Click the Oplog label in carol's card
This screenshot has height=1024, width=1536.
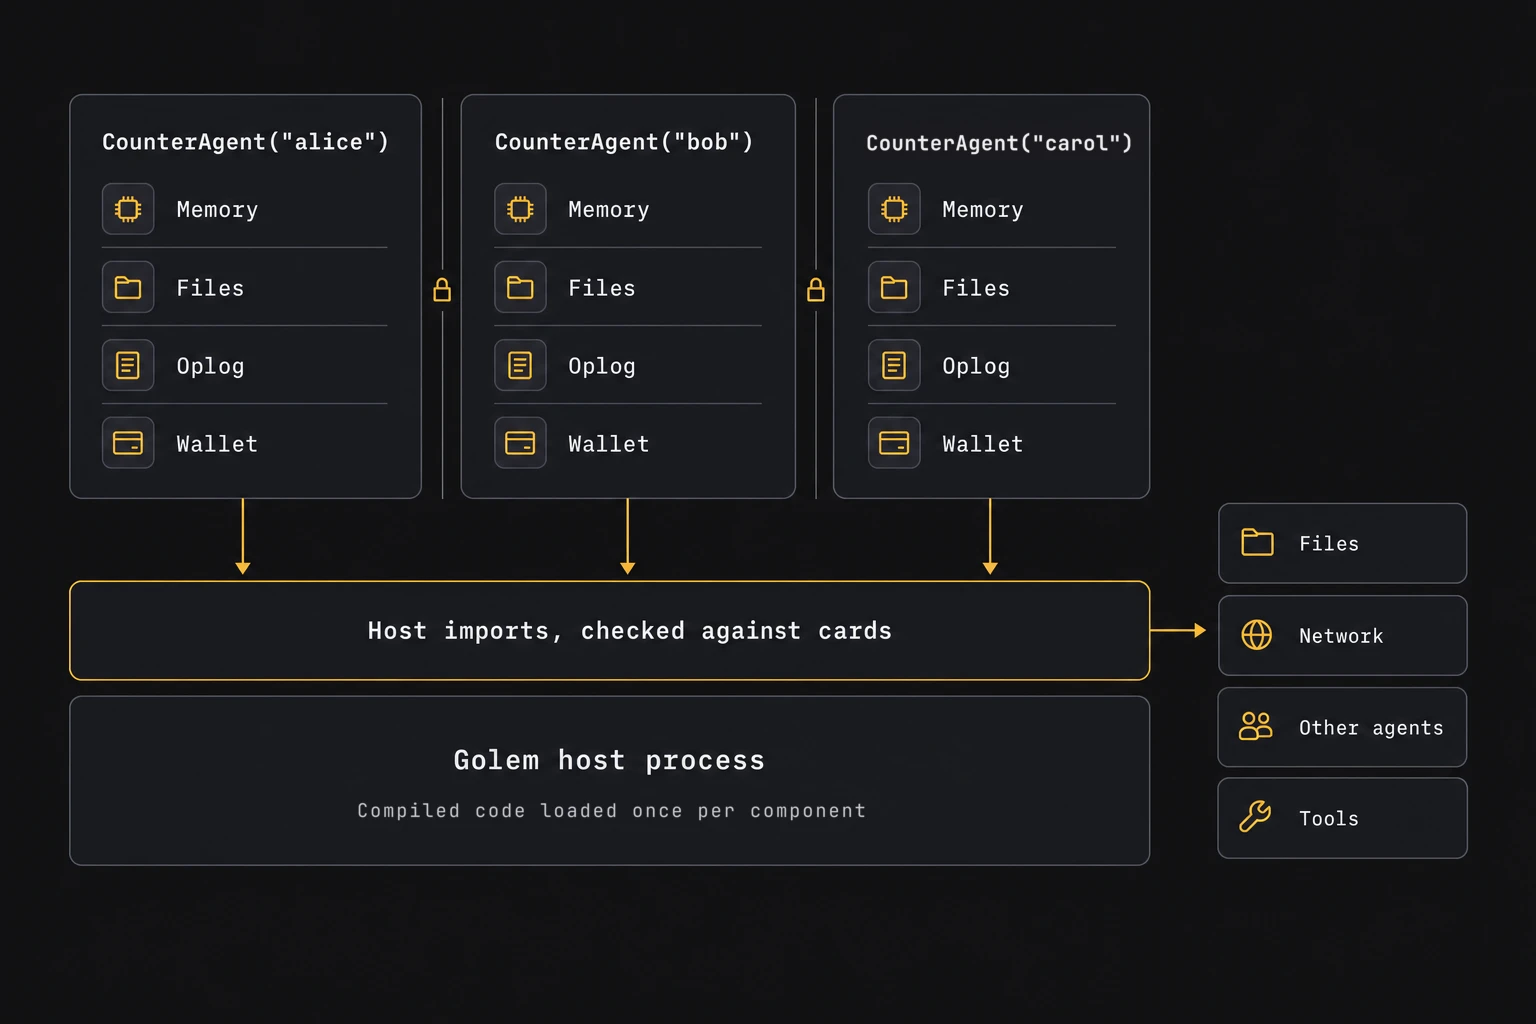tap(976, 367)
